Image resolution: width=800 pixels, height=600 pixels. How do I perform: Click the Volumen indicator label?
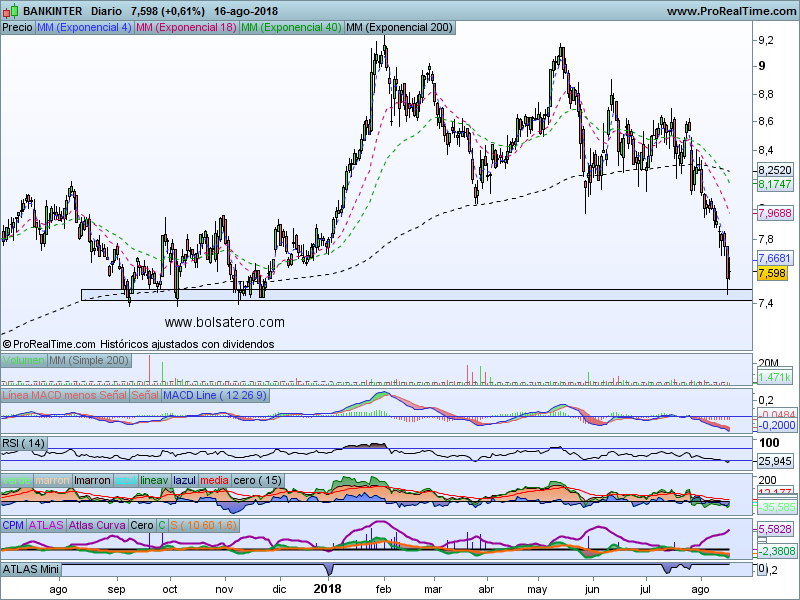coord(24,360)
